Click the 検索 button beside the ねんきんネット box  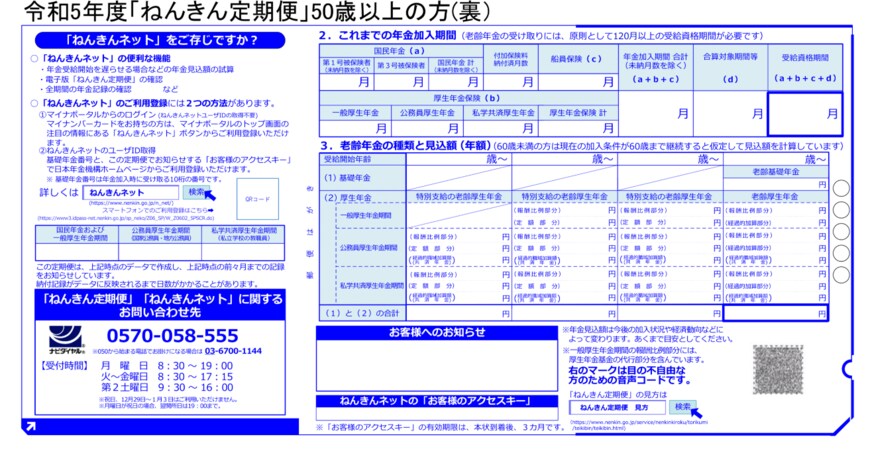point(196,191)
